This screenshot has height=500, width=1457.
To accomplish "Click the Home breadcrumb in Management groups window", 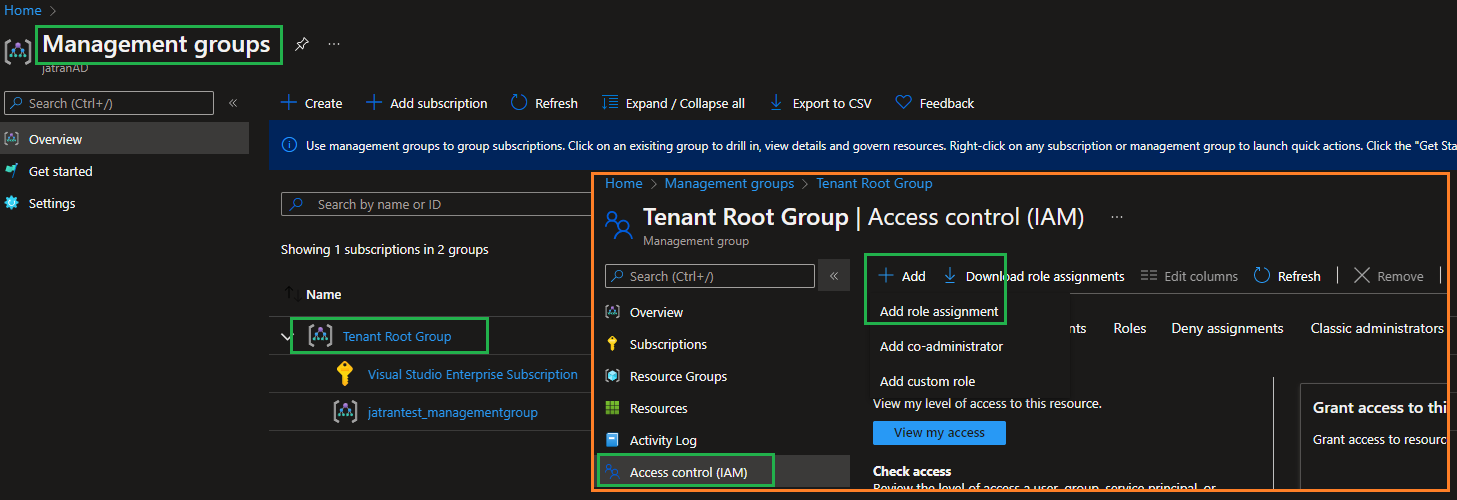I will pyautogui.click(x=23, y=10).
